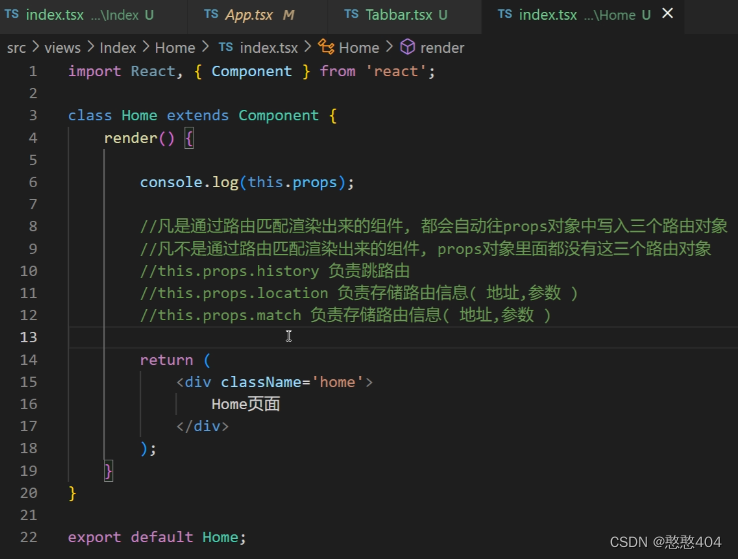738x559 pixels.
Task: Click the views breadcrumb segment
Action: pyautogui.click(x=62, y=48)
